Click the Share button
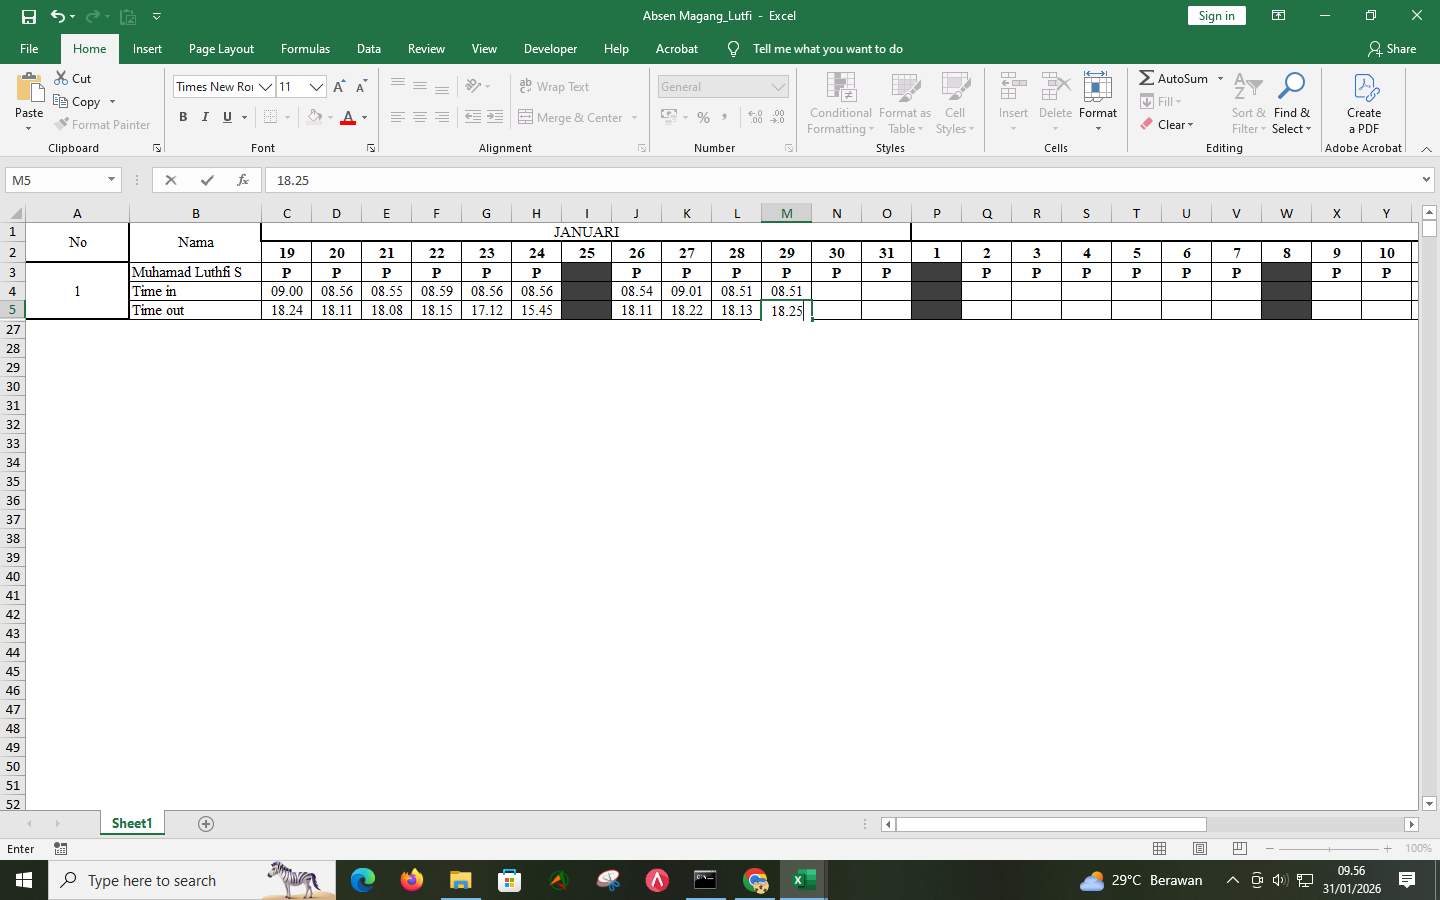This screenshot has width=1440, height=900. click(x=1392, y=48)
